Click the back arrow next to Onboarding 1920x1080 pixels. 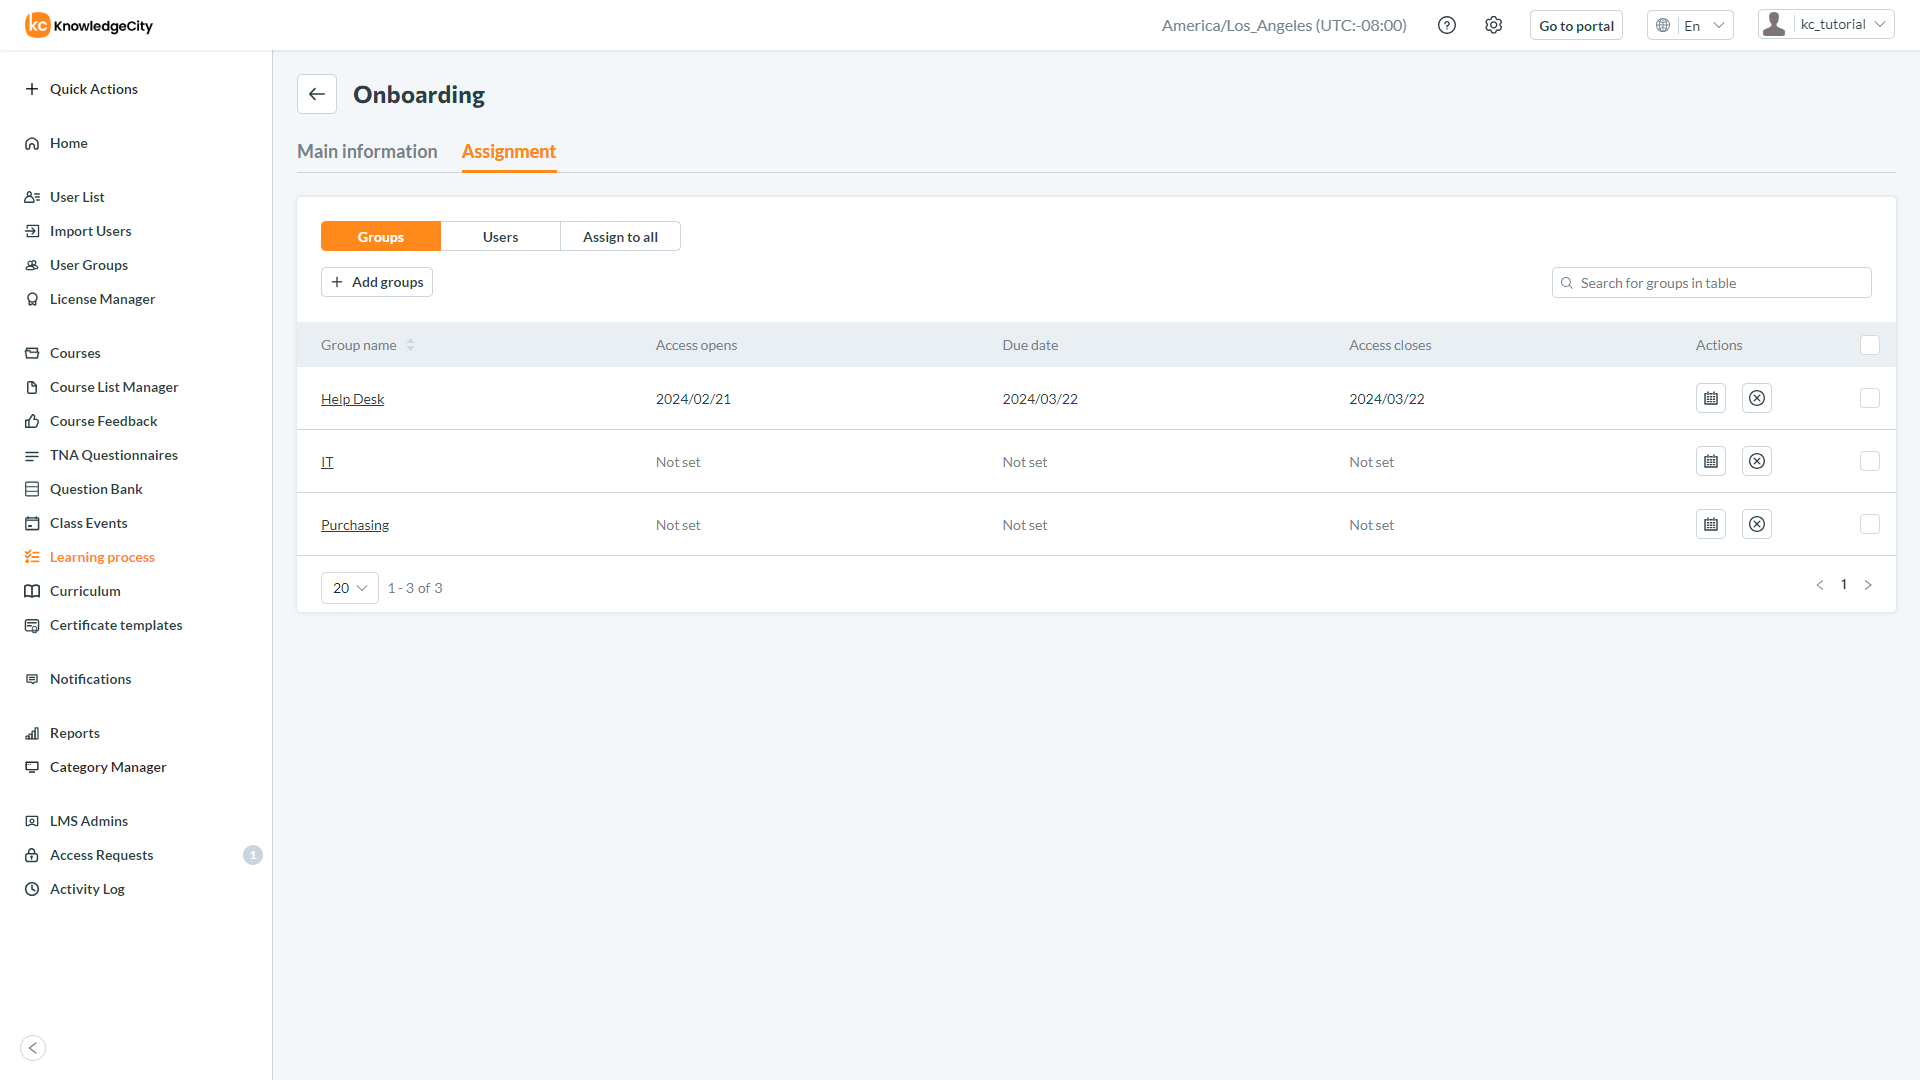317,94
